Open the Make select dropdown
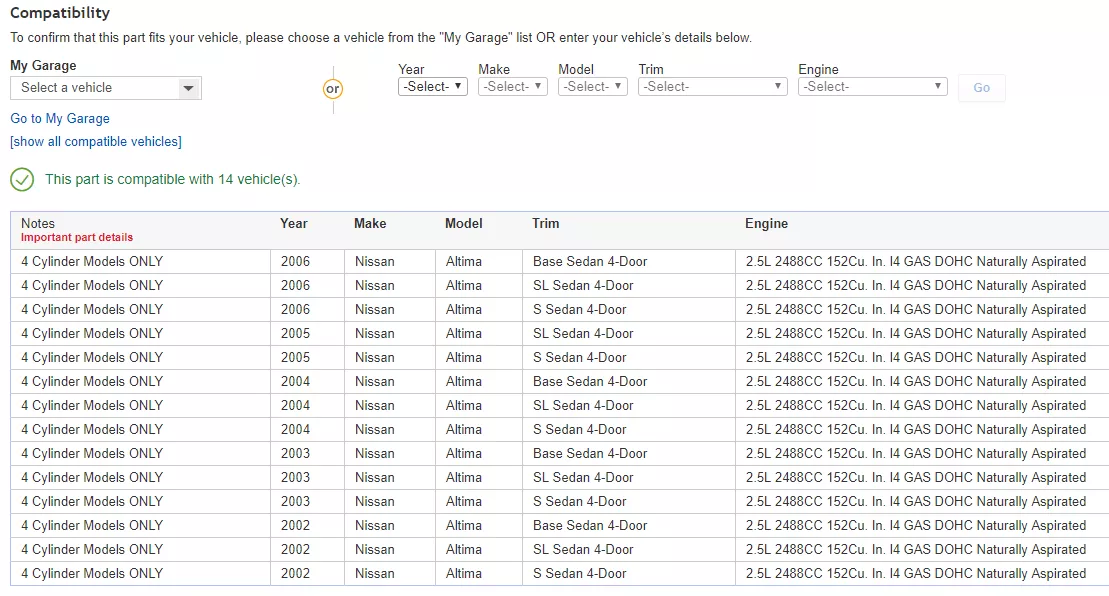Screen dimensions: 1109x596 [x=512, y=87]
